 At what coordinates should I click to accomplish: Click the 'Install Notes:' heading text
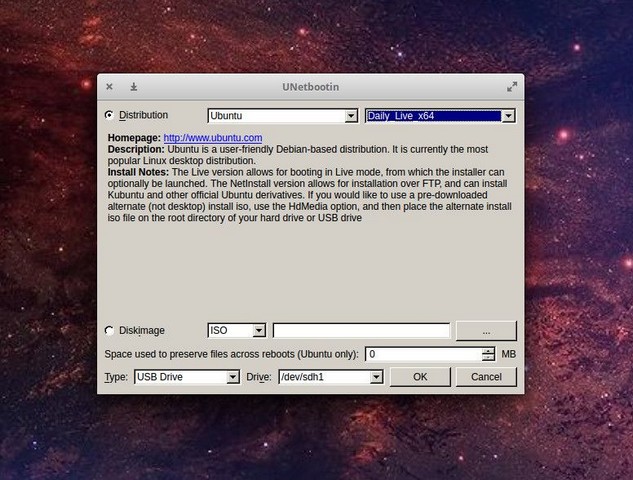pyautogui.click(x=138, y=172)
